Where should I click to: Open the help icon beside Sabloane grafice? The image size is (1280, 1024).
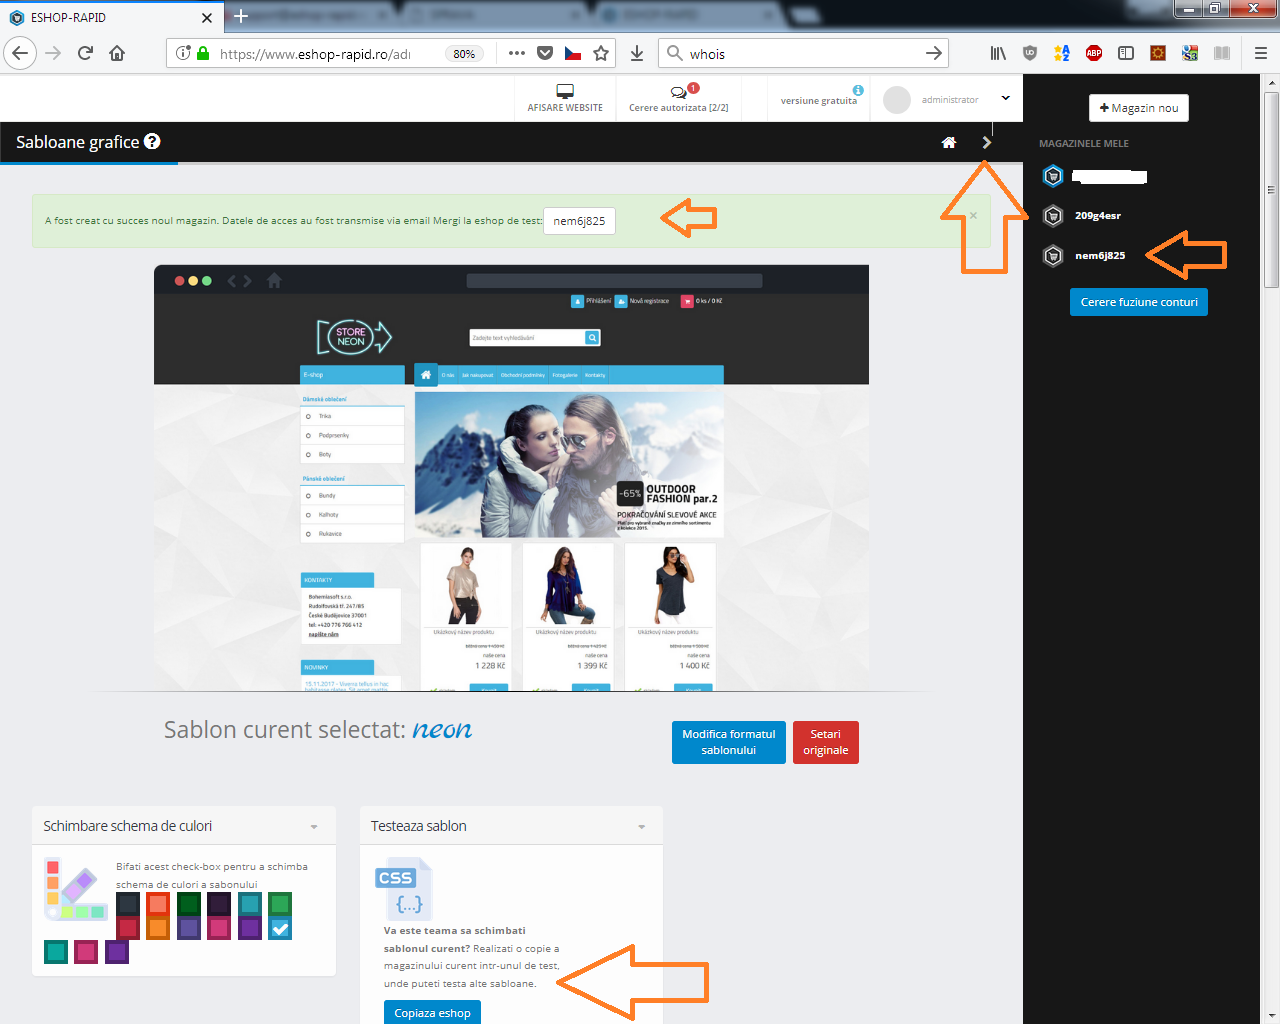pyautogui.click(x=152, y=142)
